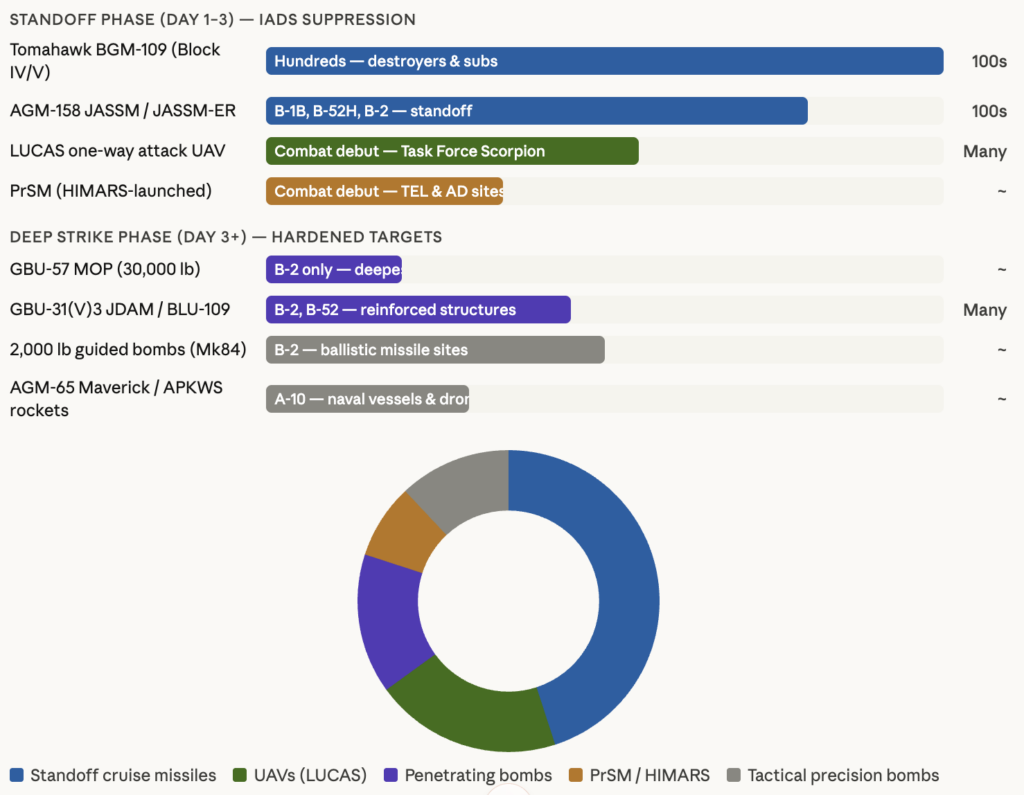Select the A-10 'naval vessels' gray bar
The height and width of the screenshot is (795, 1024).
pyautogui.click(x=367, y=399)
